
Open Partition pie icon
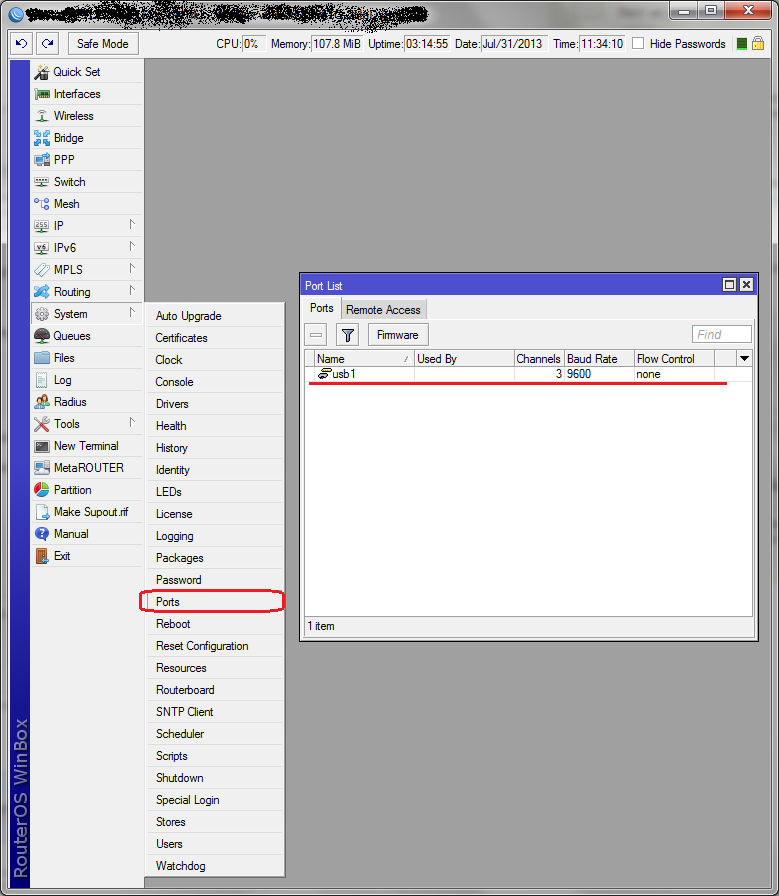pyautogui.click(x=42, y=490)
